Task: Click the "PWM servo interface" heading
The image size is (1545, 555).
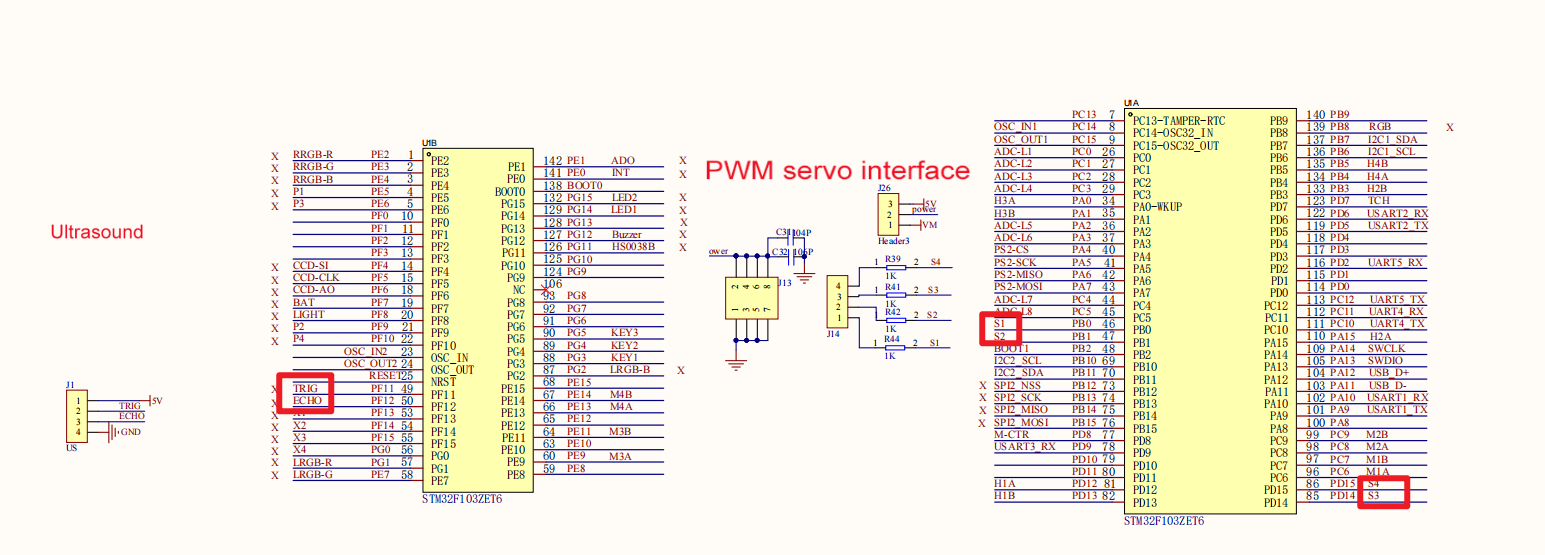Action: pyautogui.click(x=838, y=170)
